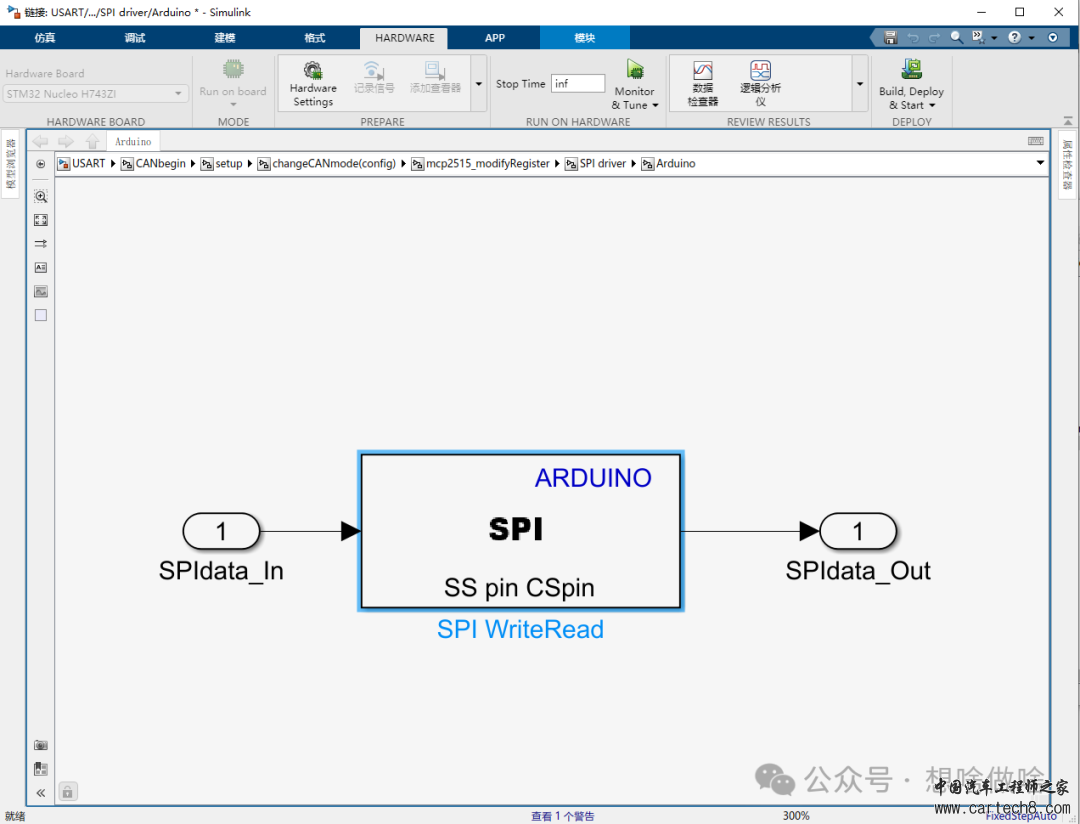Click the fit-to-view icon in the palette
Screen dimensions: 1080x824
pyautogui.click(x=41, y=220)
